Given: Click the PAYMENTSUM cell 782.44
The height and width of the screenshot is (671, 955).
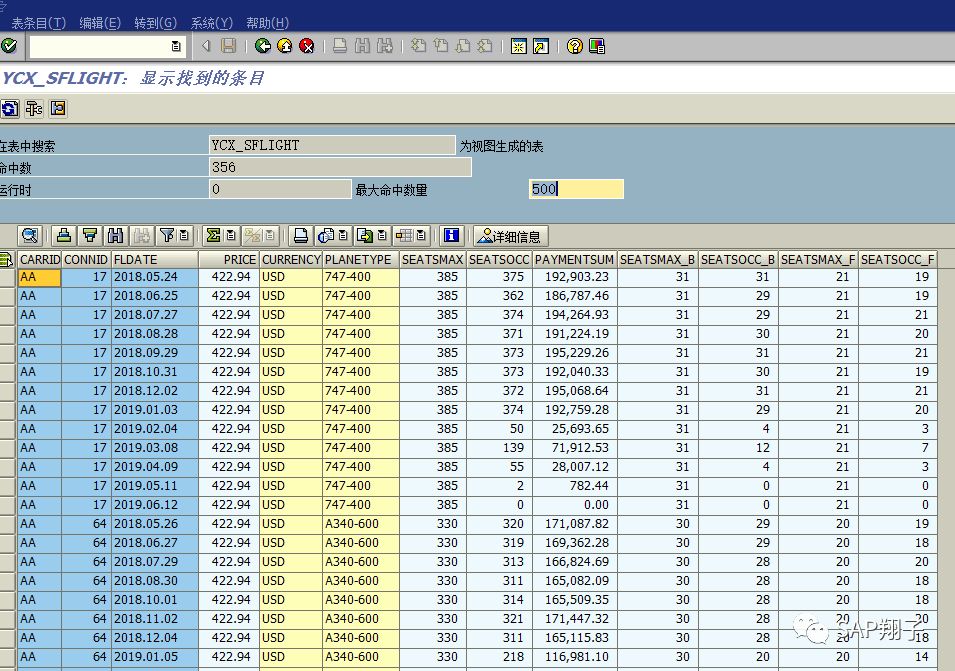Looking at the screenshot, I should [x=574, y=486].
